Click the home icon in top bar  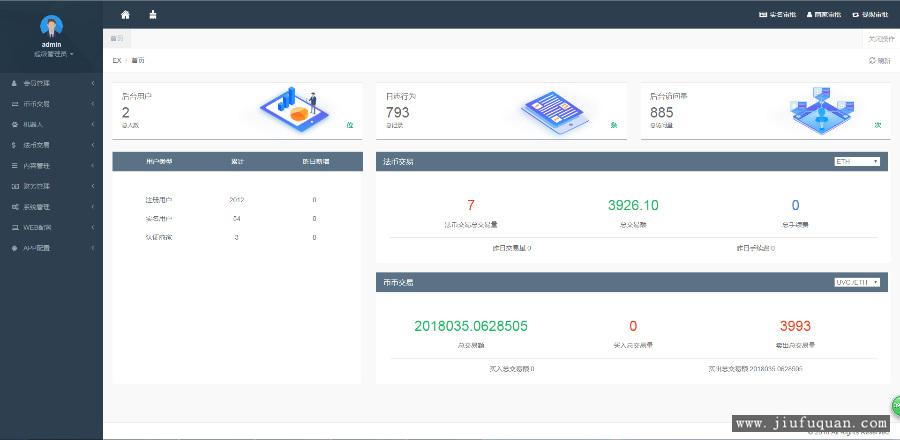[125, 15]
